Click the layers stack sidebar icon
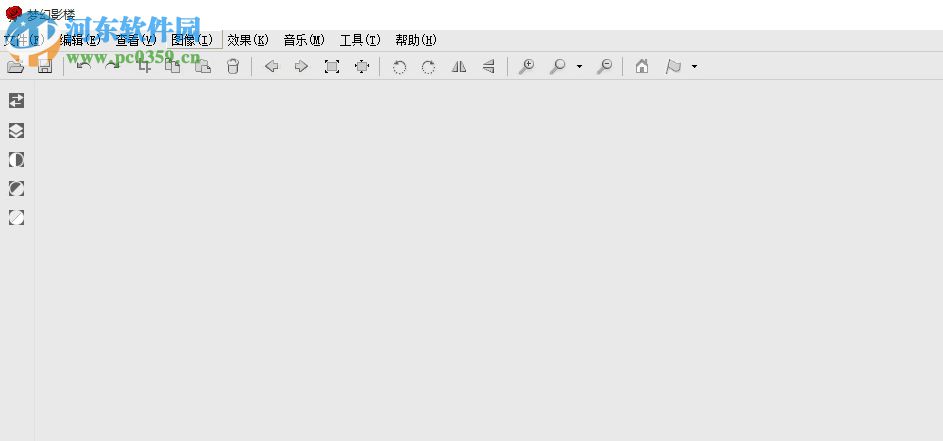The width and height of the screenshot is (943, 441). 16,130
